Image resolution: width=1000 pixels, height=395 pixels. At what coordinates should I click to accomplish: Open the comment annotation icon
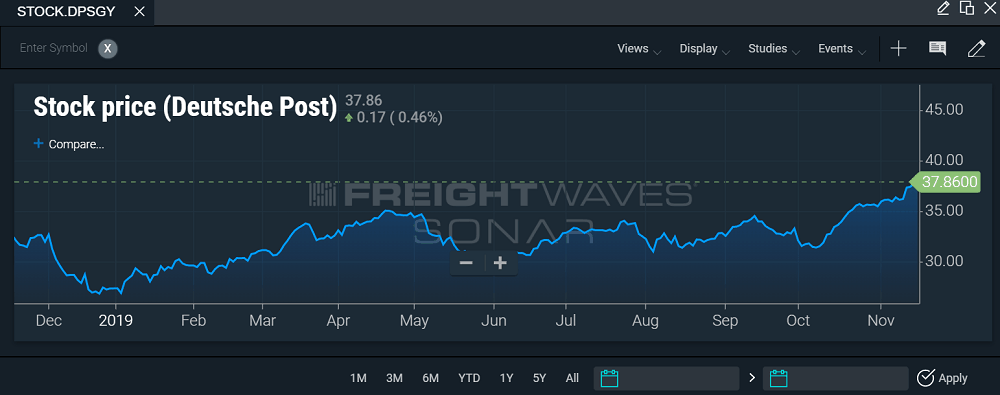pos(937,48)
